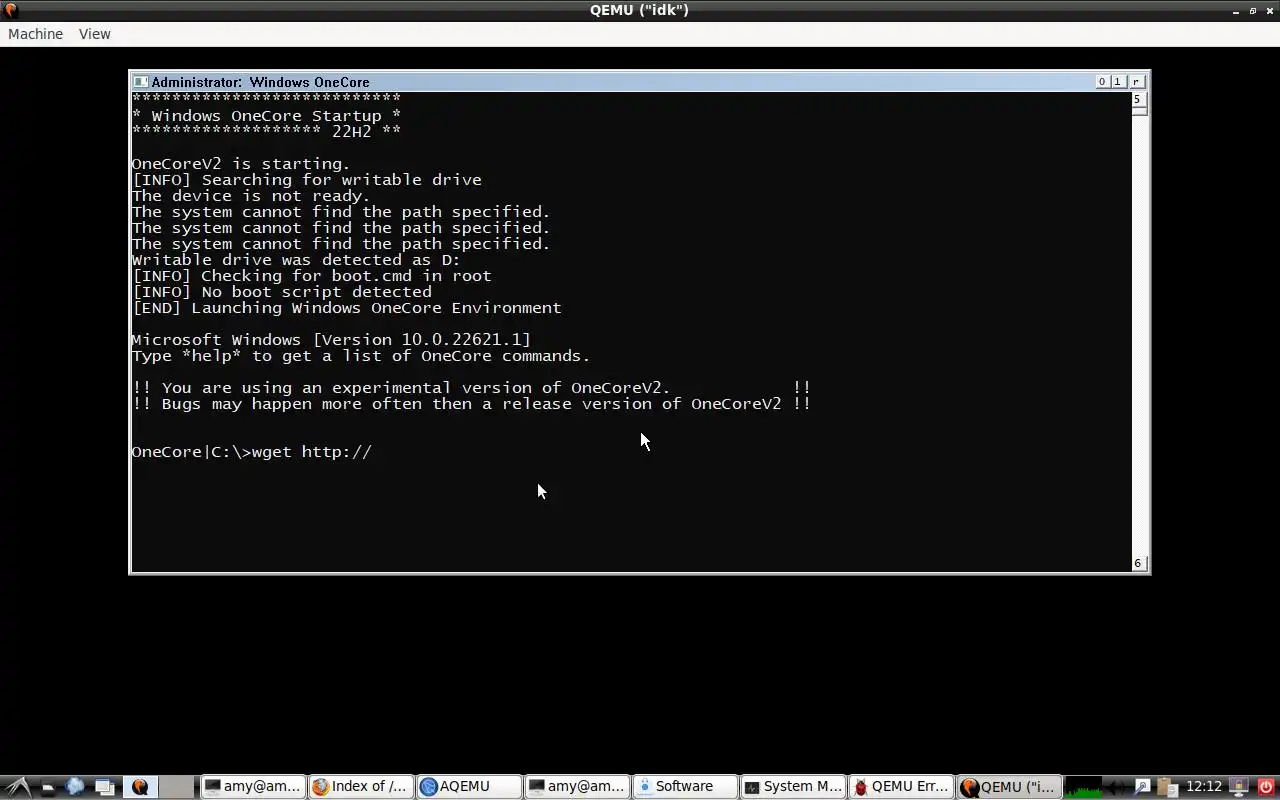1280x800 pixels.
Task: Open the Lubuntu start menu bird icon
Action: pyautogui.click(x=19, y=787)
